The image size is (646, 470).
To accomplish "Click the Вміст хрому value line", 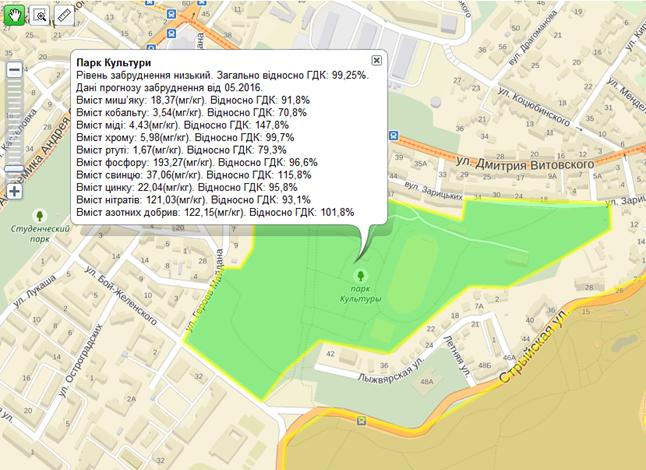I will click(x=185, y=137).
